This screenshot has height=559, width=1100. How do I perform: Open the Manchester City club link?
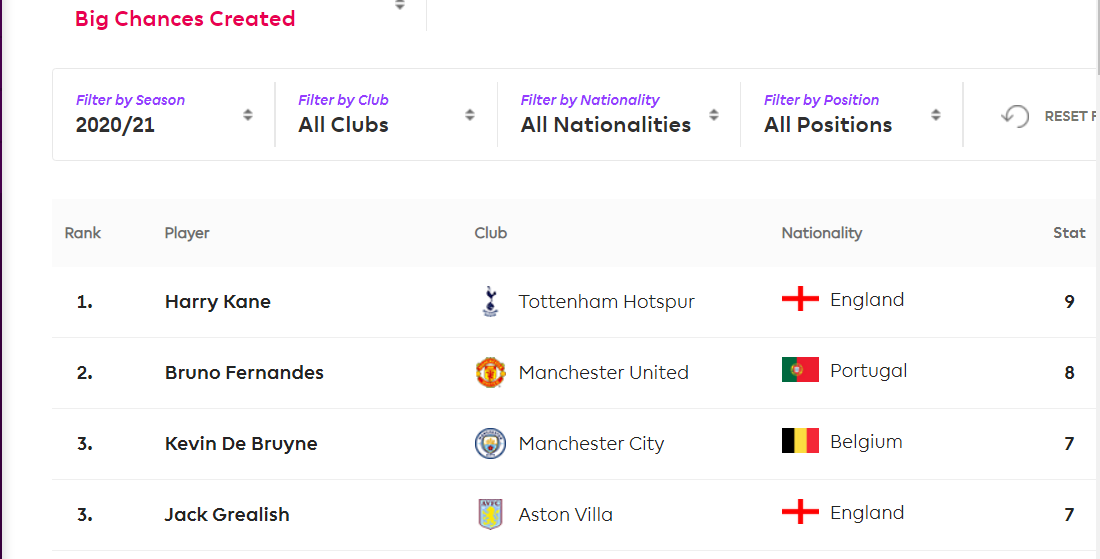(x=591, y=444)
